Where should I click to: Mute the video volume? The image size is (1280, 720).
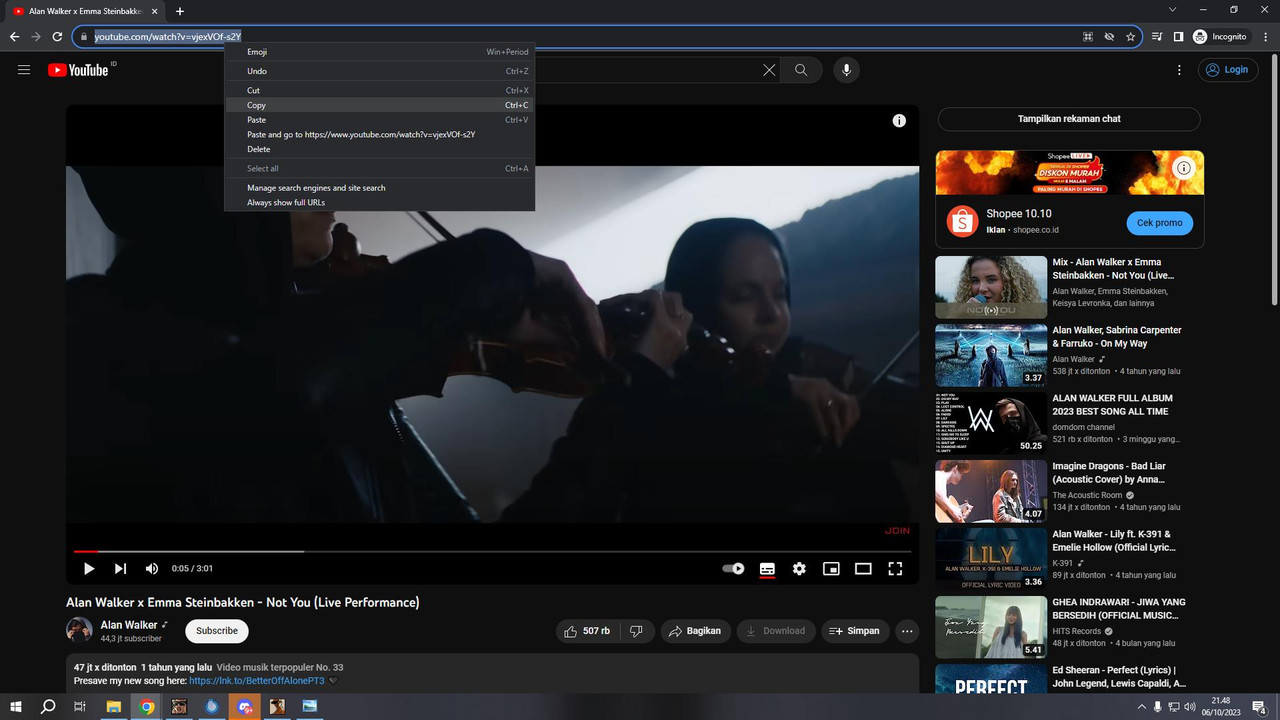click(152, 568)
